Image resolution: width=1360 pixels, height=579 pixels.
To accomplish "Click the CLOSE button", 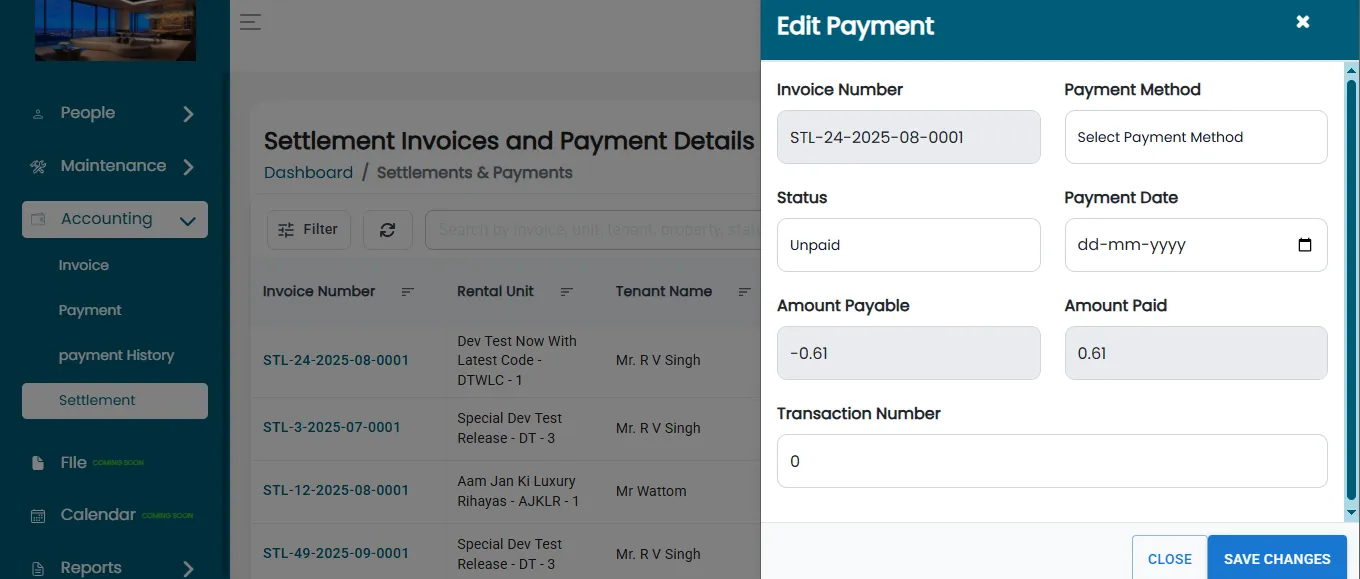I will (1170, 559).
